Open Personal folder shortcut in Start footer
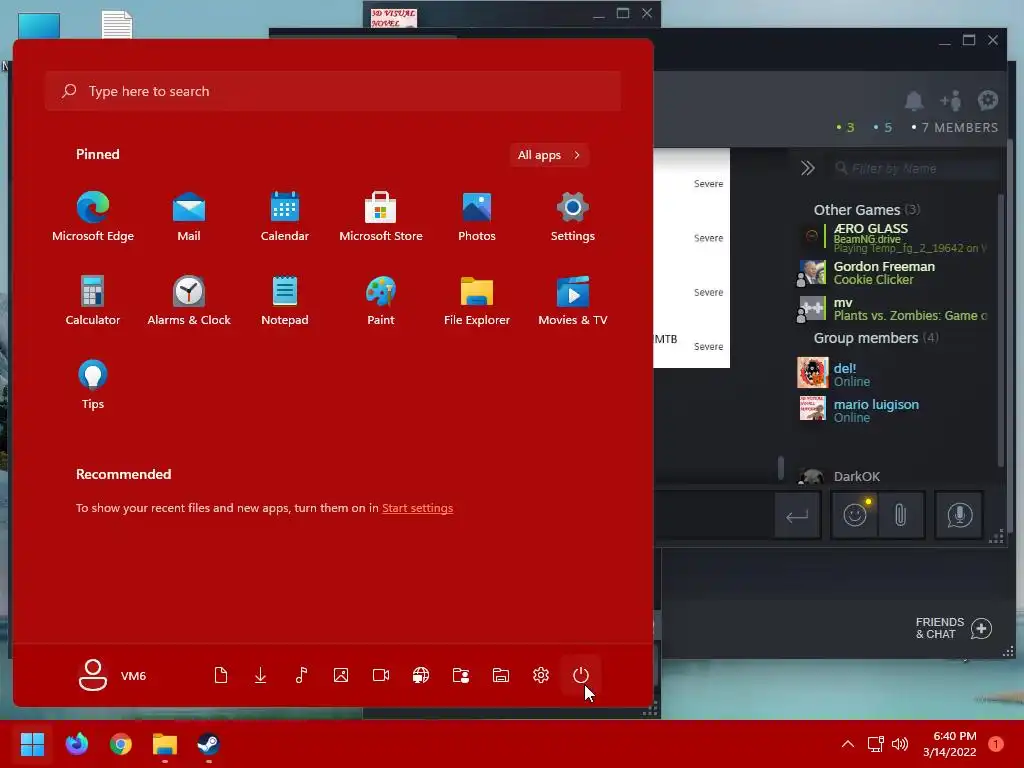 coord(461,675)
